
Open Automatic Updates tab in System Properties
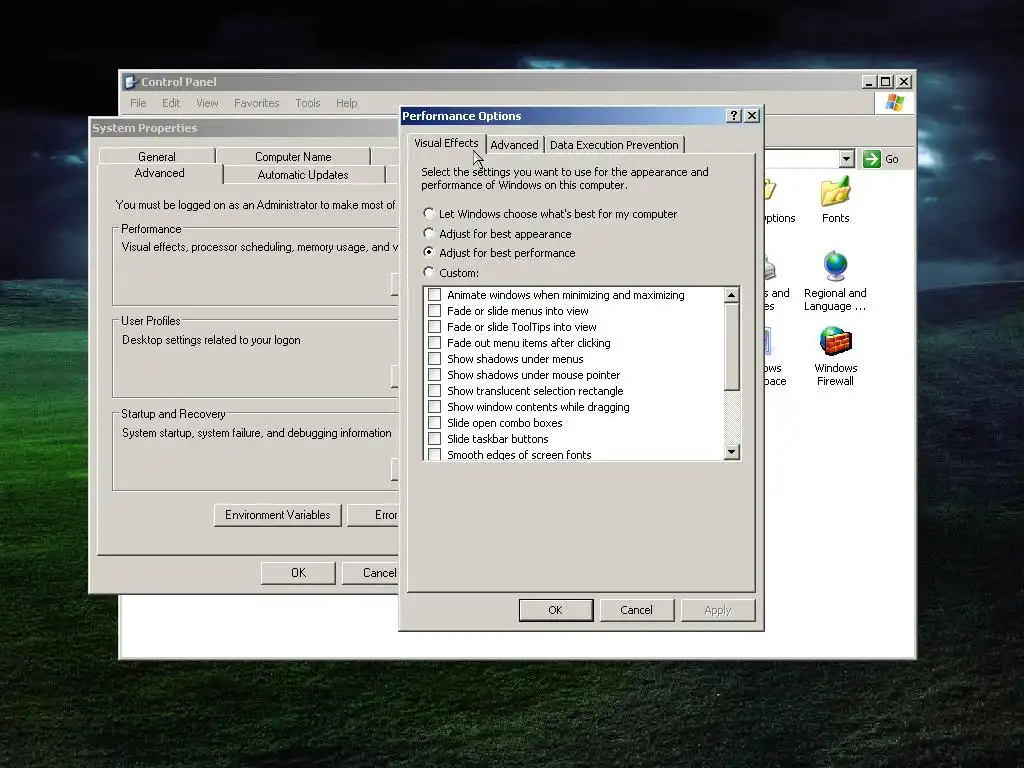(x=303, y=175)
